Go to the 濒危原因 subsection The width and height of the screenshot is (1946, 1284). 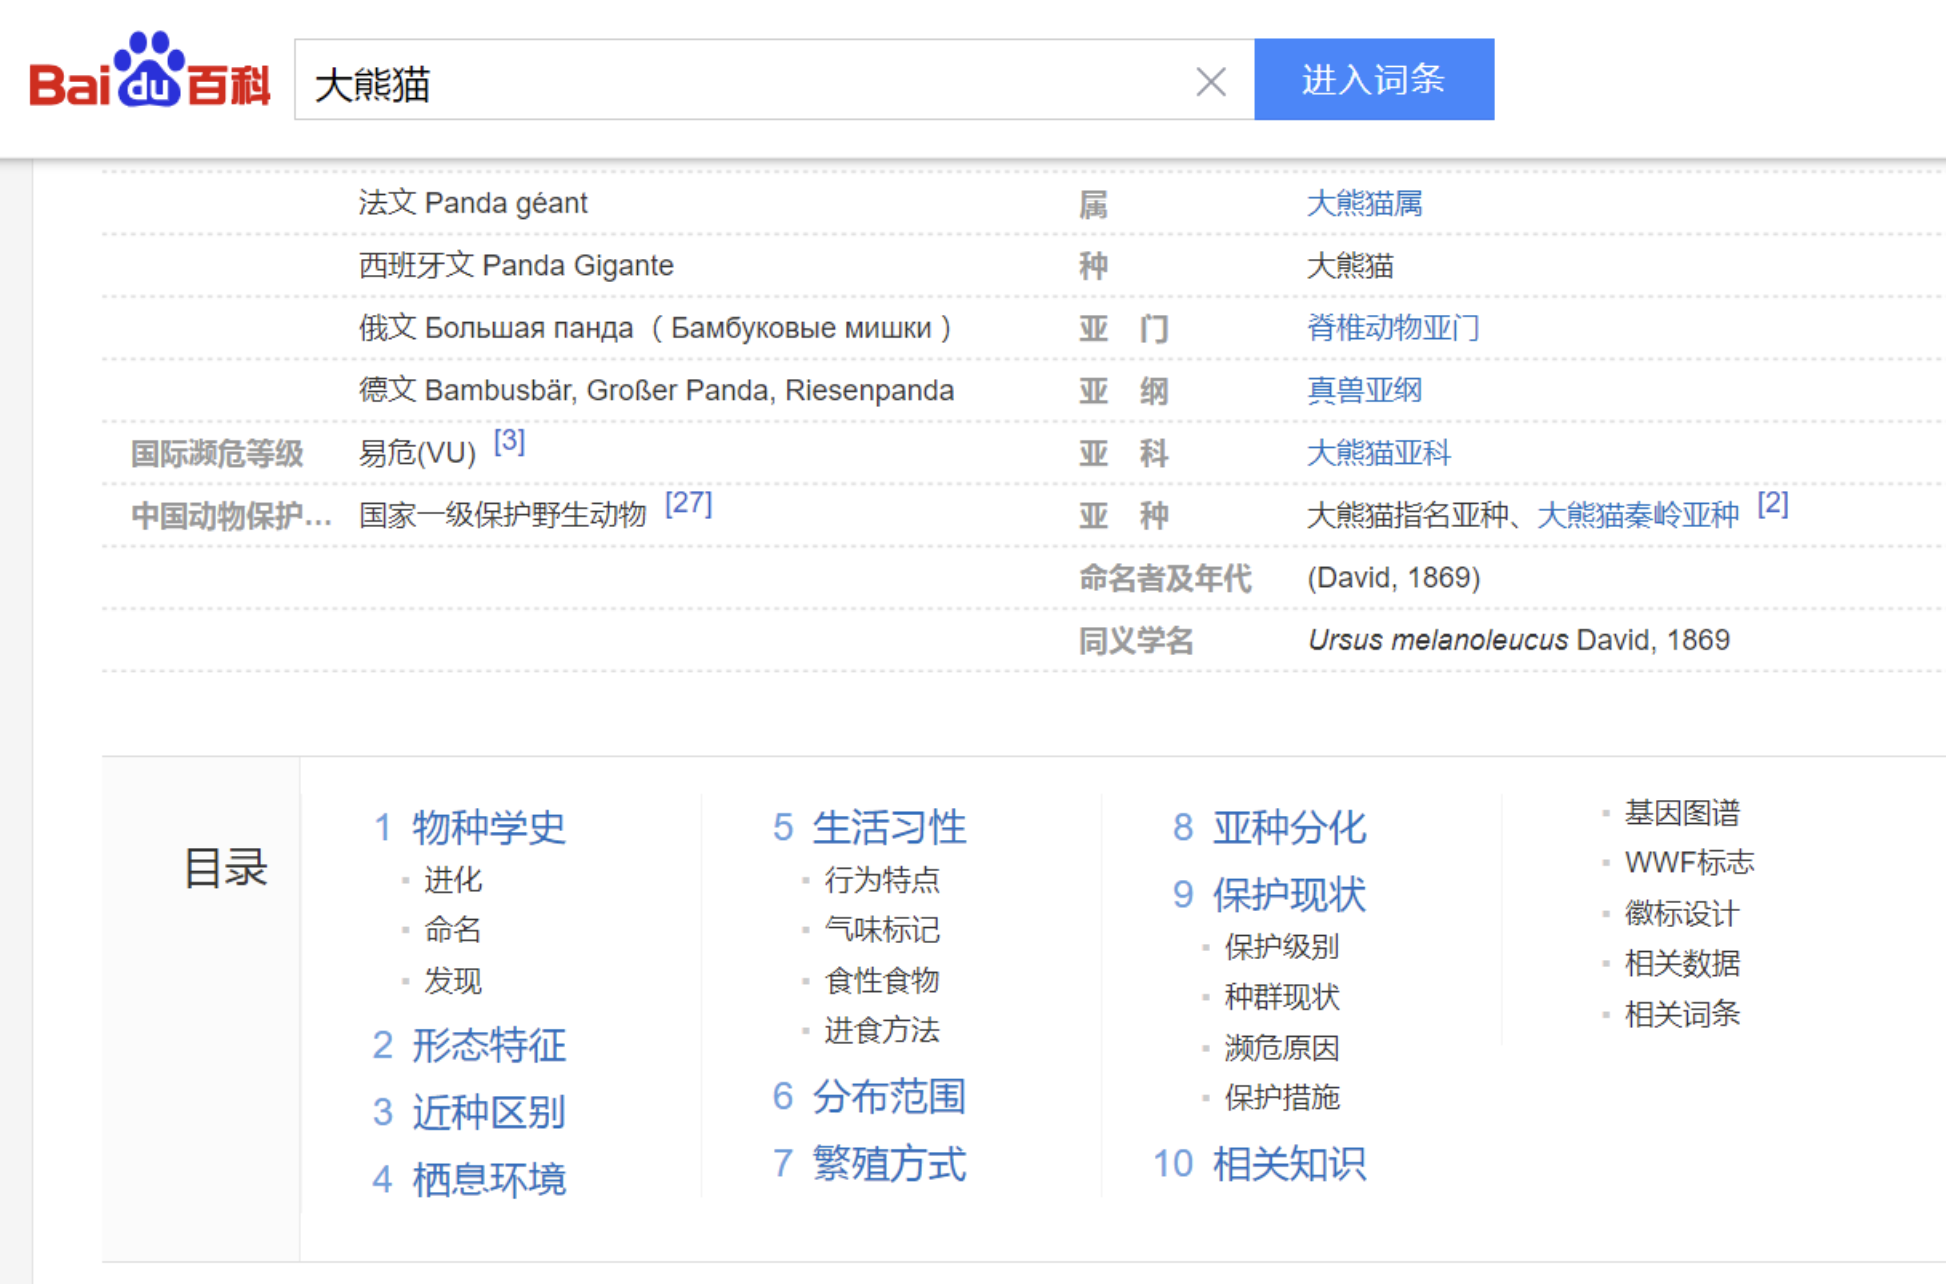point(1282,1048)
